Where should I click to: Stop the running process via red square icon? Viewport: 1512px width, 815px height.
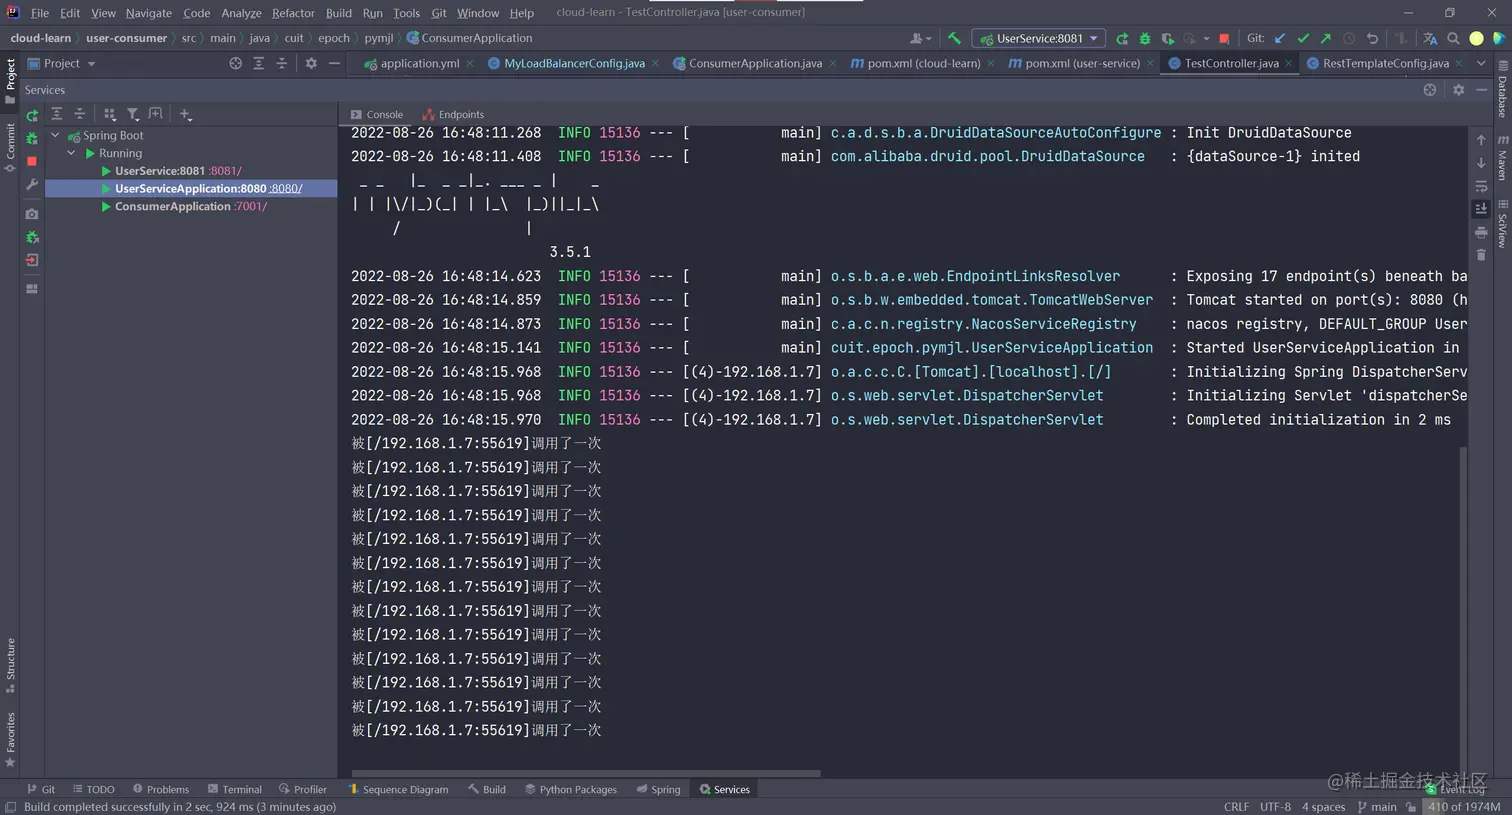pyautogui.click(x=31, y=161)
